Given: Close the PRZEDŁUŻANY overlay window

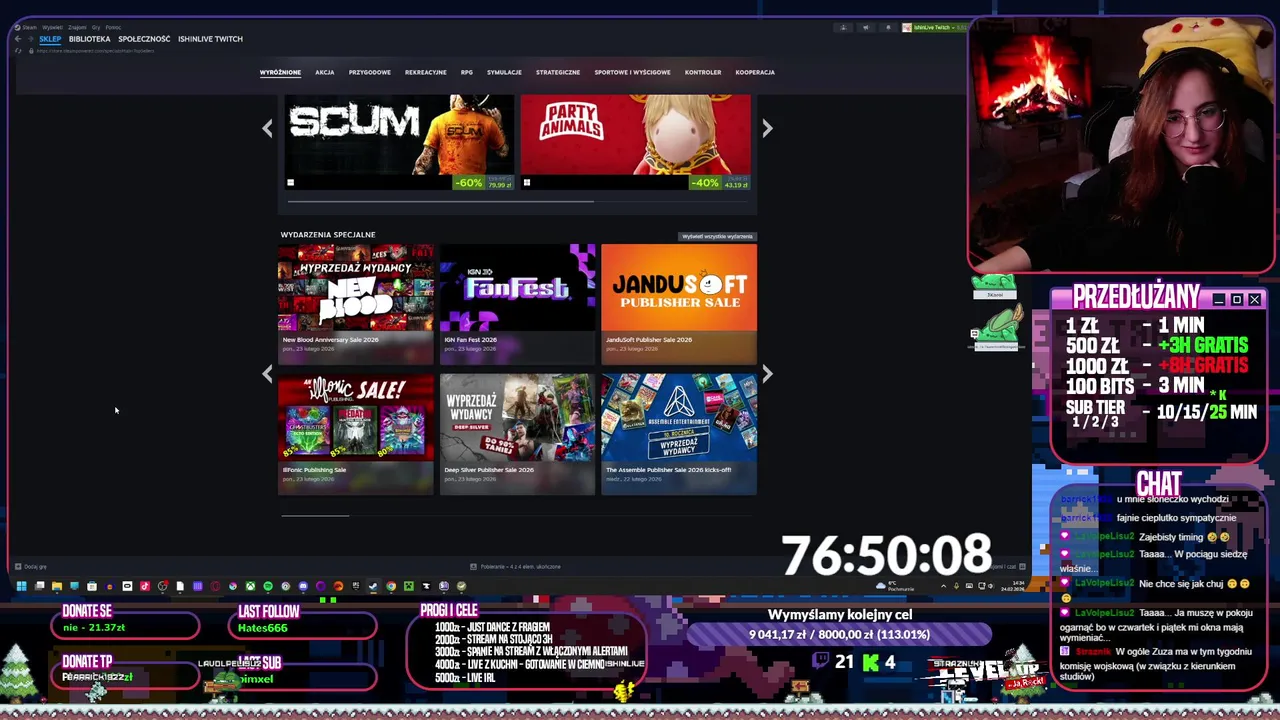Looking at the screenshot, I should pyautogui.click(x=1254, y=300).
